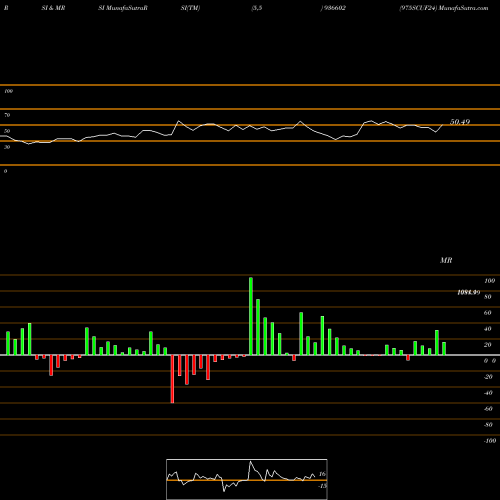Image resolution: width=500 pixels, height=500 pixels.
Task: Click the MR axis label -100
Action: [x=490, y=441]
